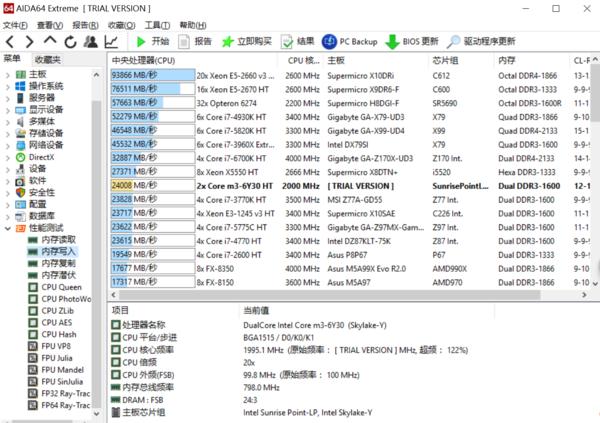This screenshot has height=423, width=600.
Task: Expand the 存储设备 tree node
Action: [x=8, y=134]
